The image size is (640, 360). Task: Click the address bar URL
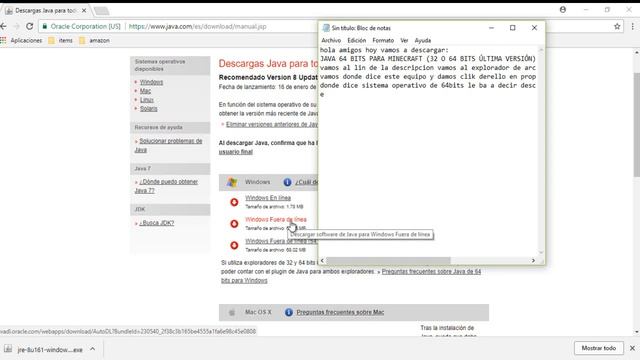pyautogui.click(x=198, y=27)
